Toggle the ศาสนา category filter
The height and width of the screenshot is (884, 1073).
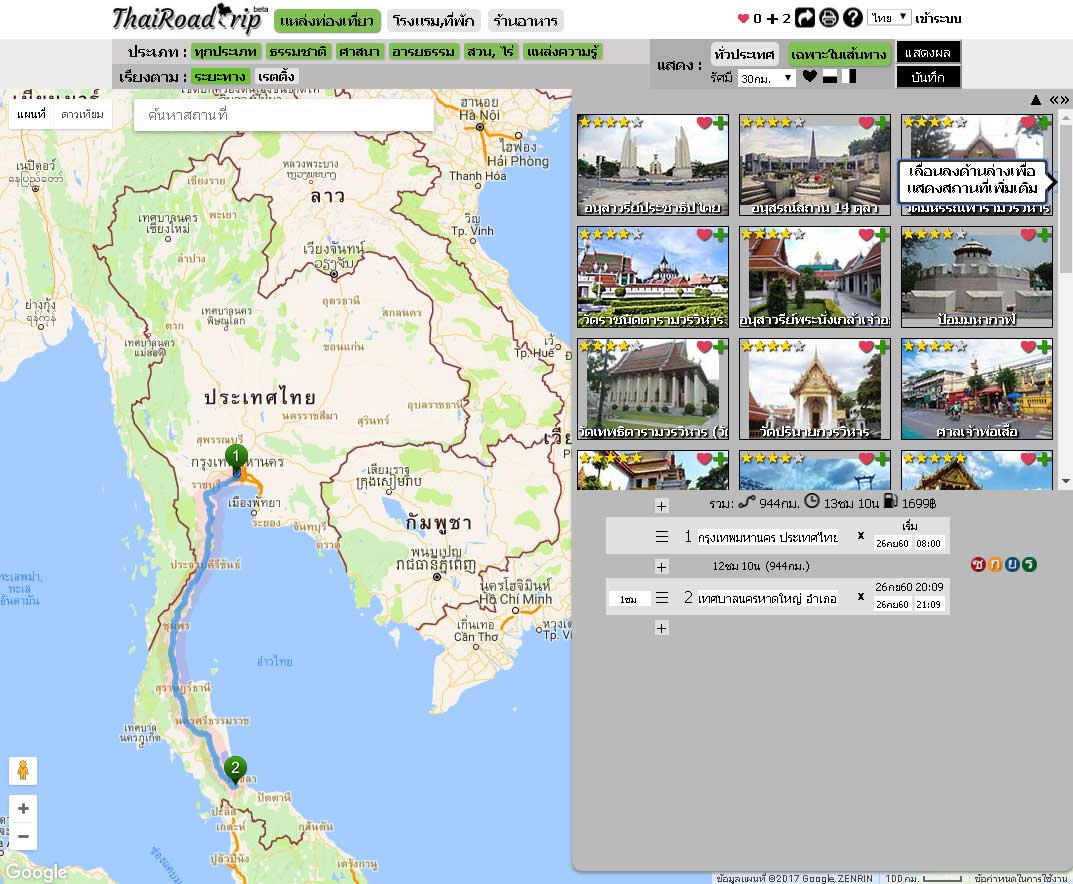point(359,51)
